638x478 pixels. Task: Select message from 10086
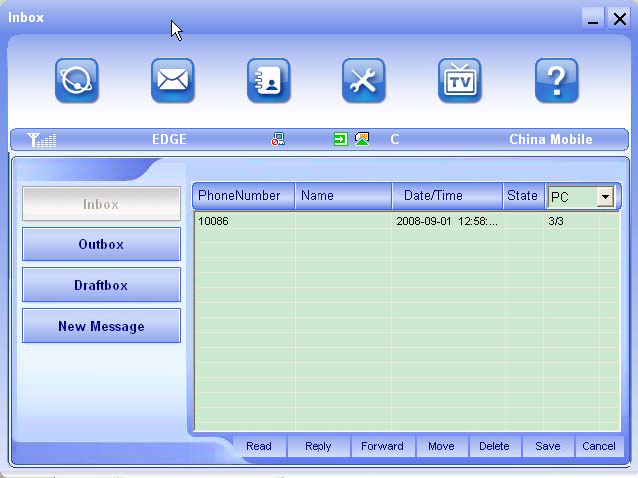407,221
